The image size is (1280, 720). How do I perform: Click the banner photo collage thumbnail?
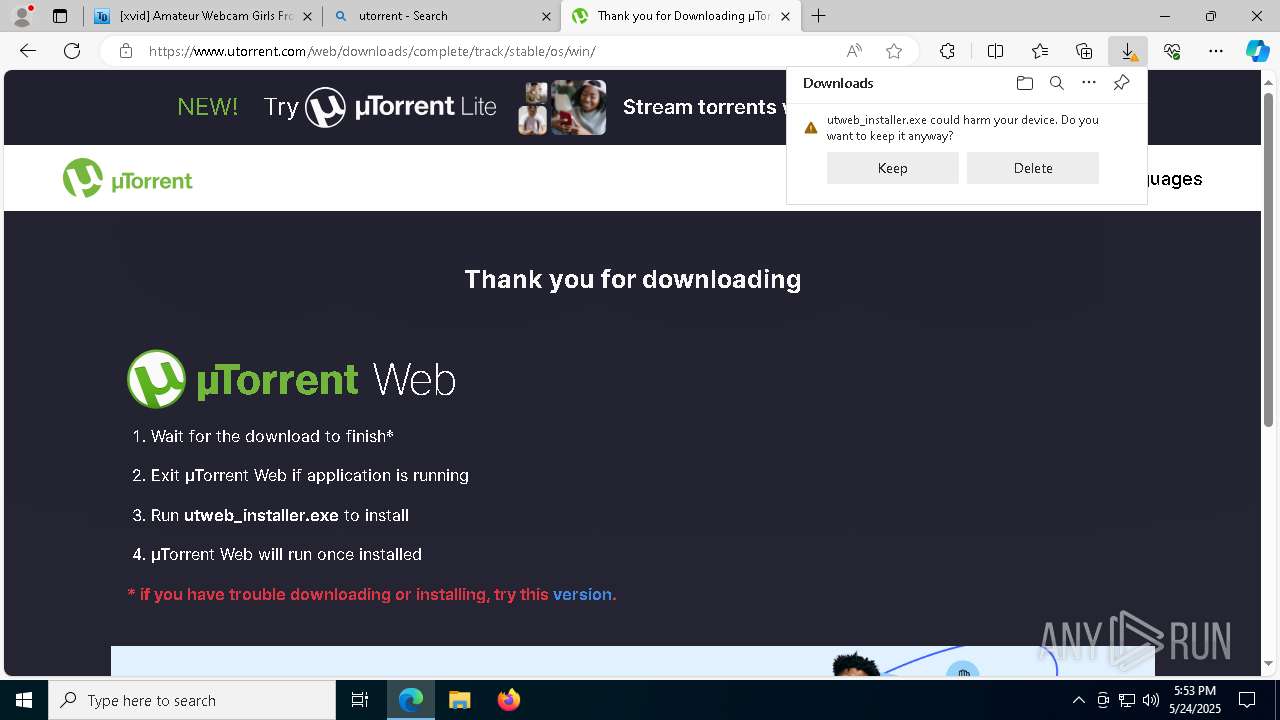point(562,107)
